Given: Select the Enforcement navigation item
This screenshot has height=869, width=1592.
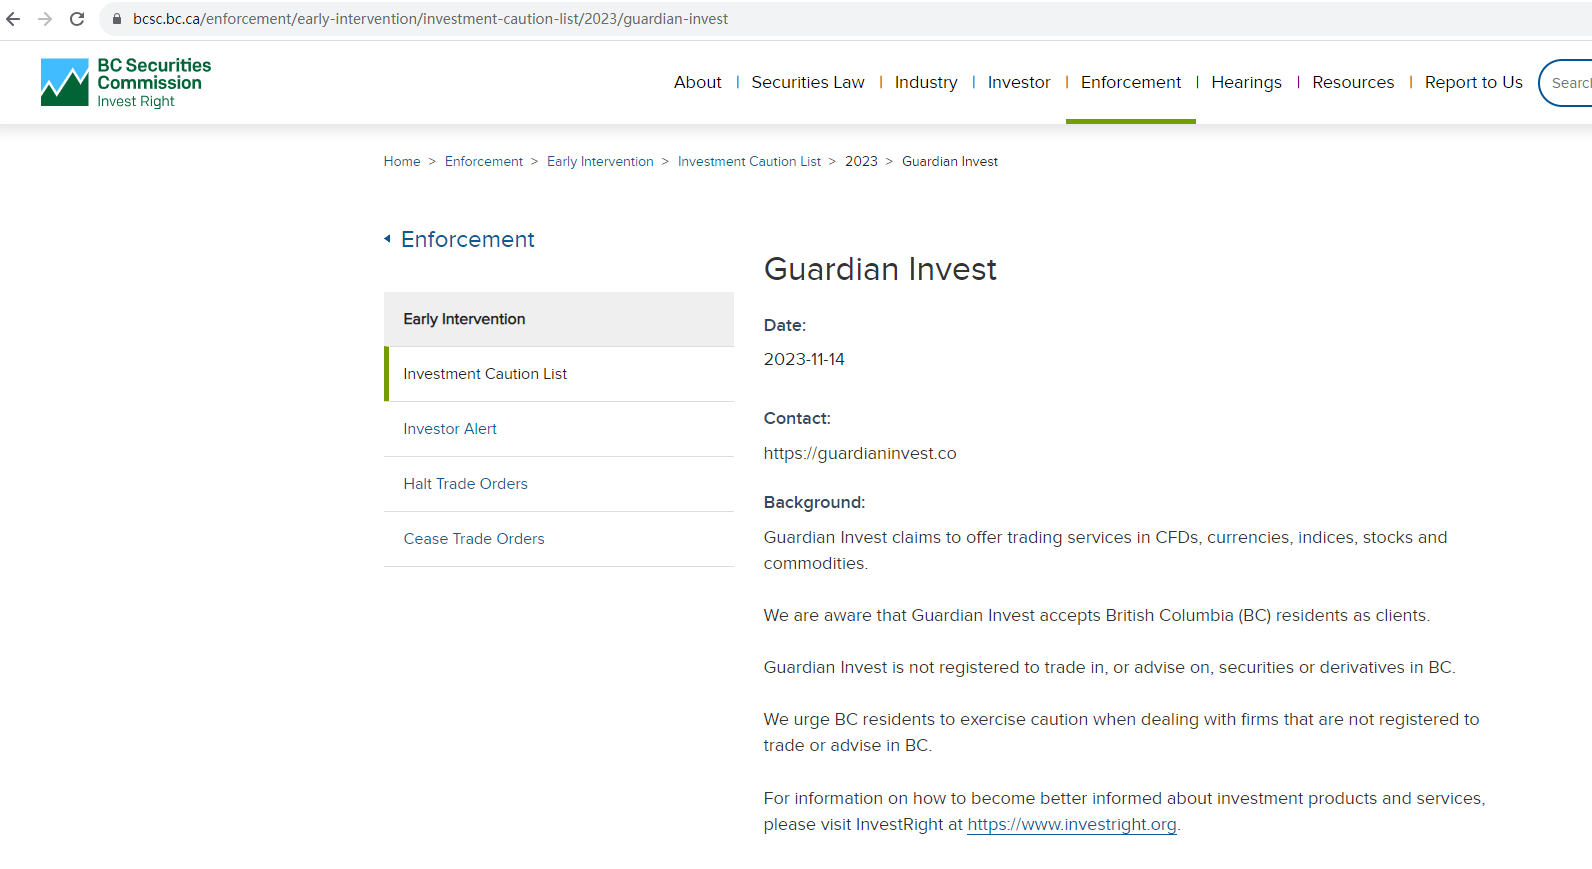Looking at the screenshot, I should click(1131, 82).
